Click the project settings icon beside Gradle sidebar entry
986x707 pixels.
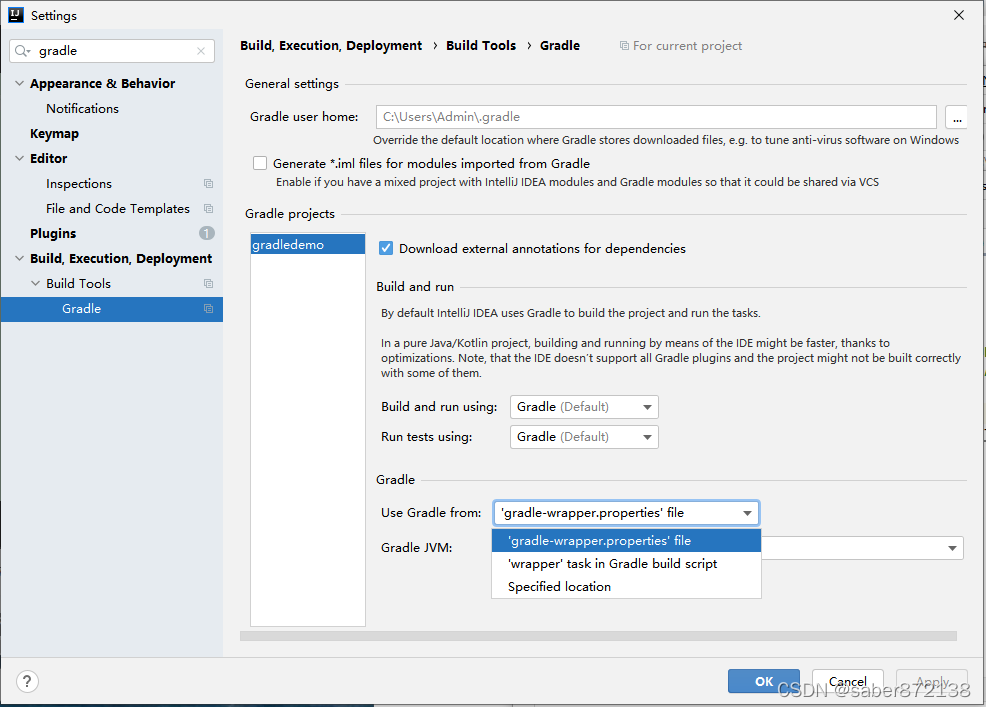pyautogui.click(x=208, y=308)
